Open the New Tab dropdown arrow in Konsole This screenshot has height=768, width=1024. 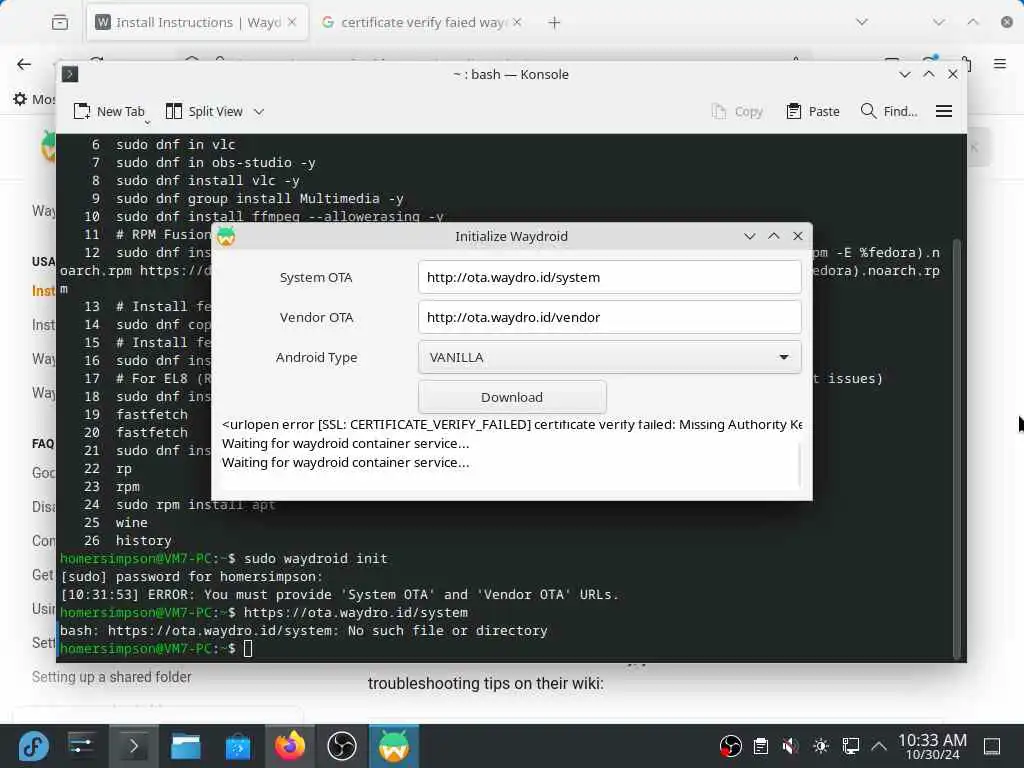coord(148,122)
